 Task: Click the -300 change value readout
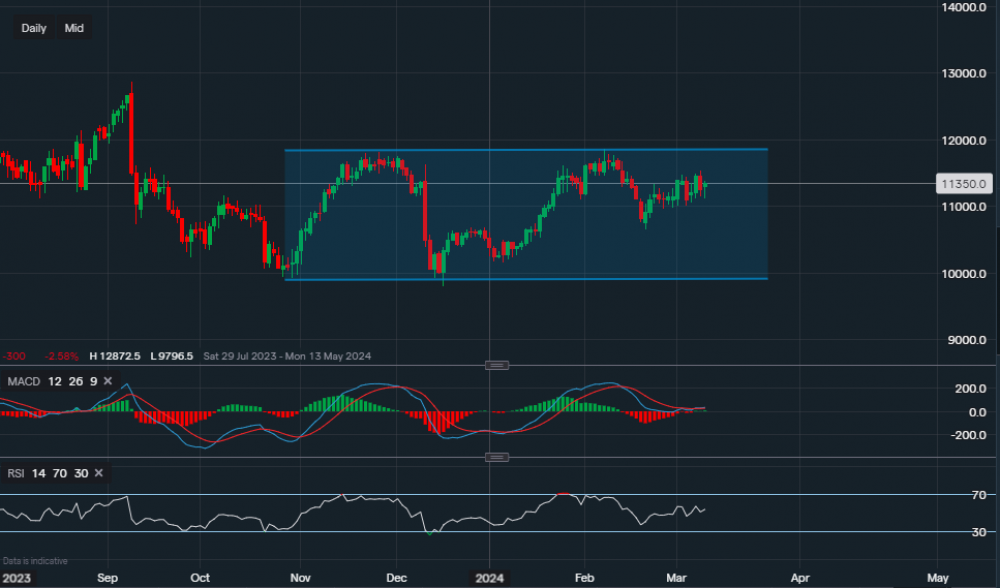14,356
